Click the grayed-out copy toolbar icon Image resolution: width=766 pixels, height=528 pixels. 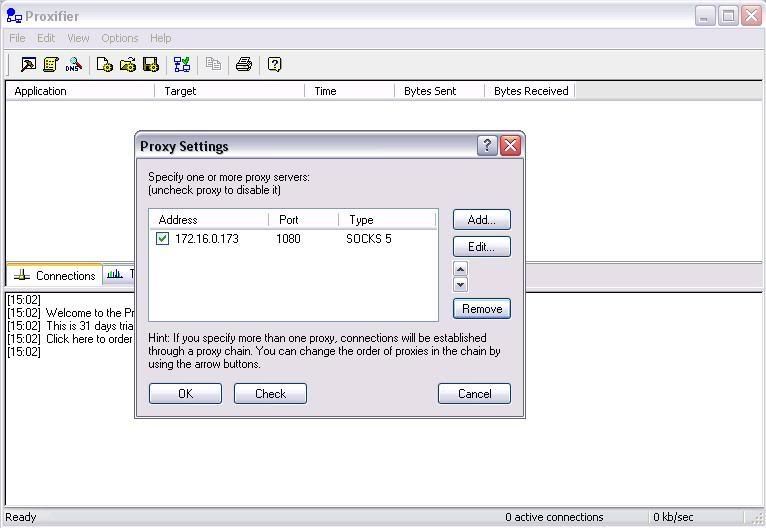click(x=213, y=64)
